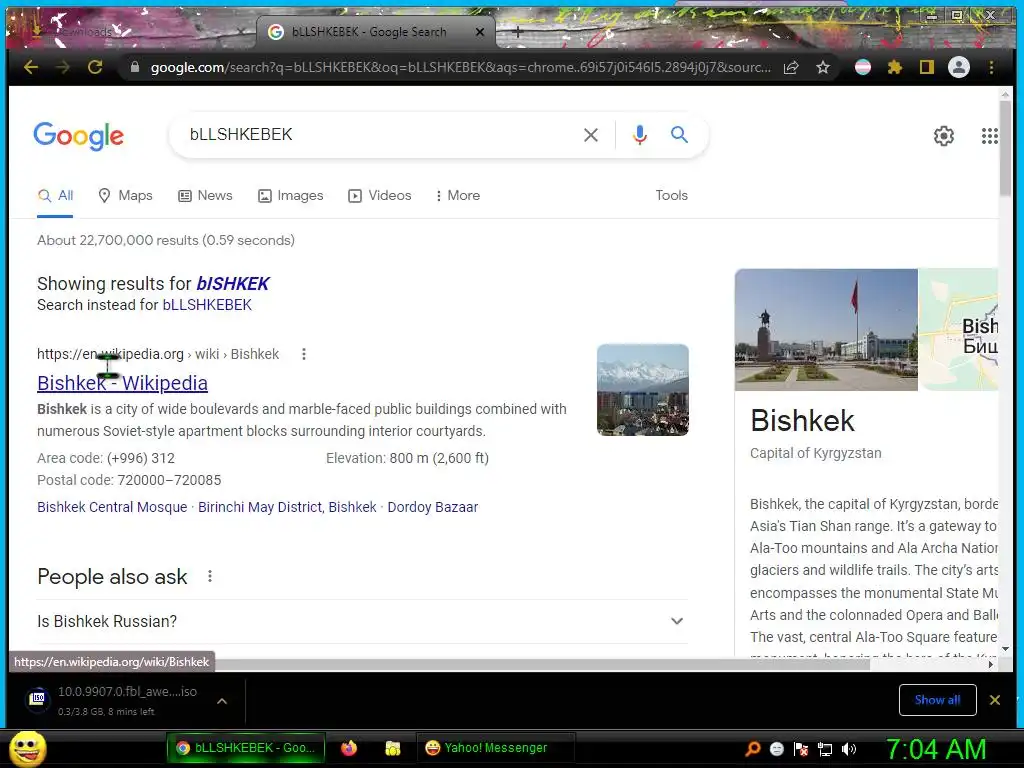Click the volume speaker tray icon
The image size is (1024, 768).
coord(848,749)
